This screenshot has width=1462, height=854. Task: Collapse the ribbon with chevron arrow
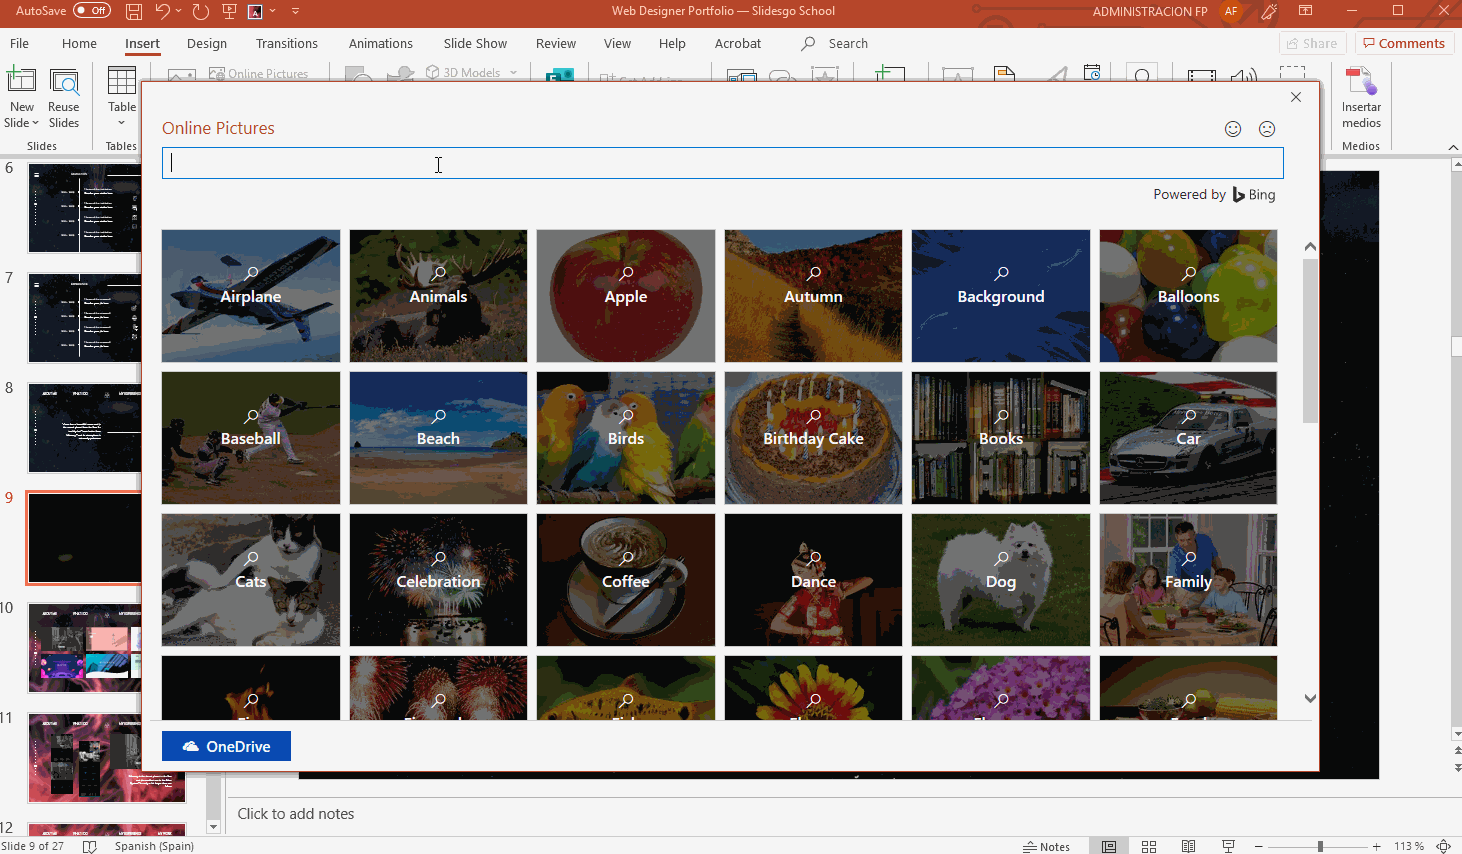coord(1453,147)
